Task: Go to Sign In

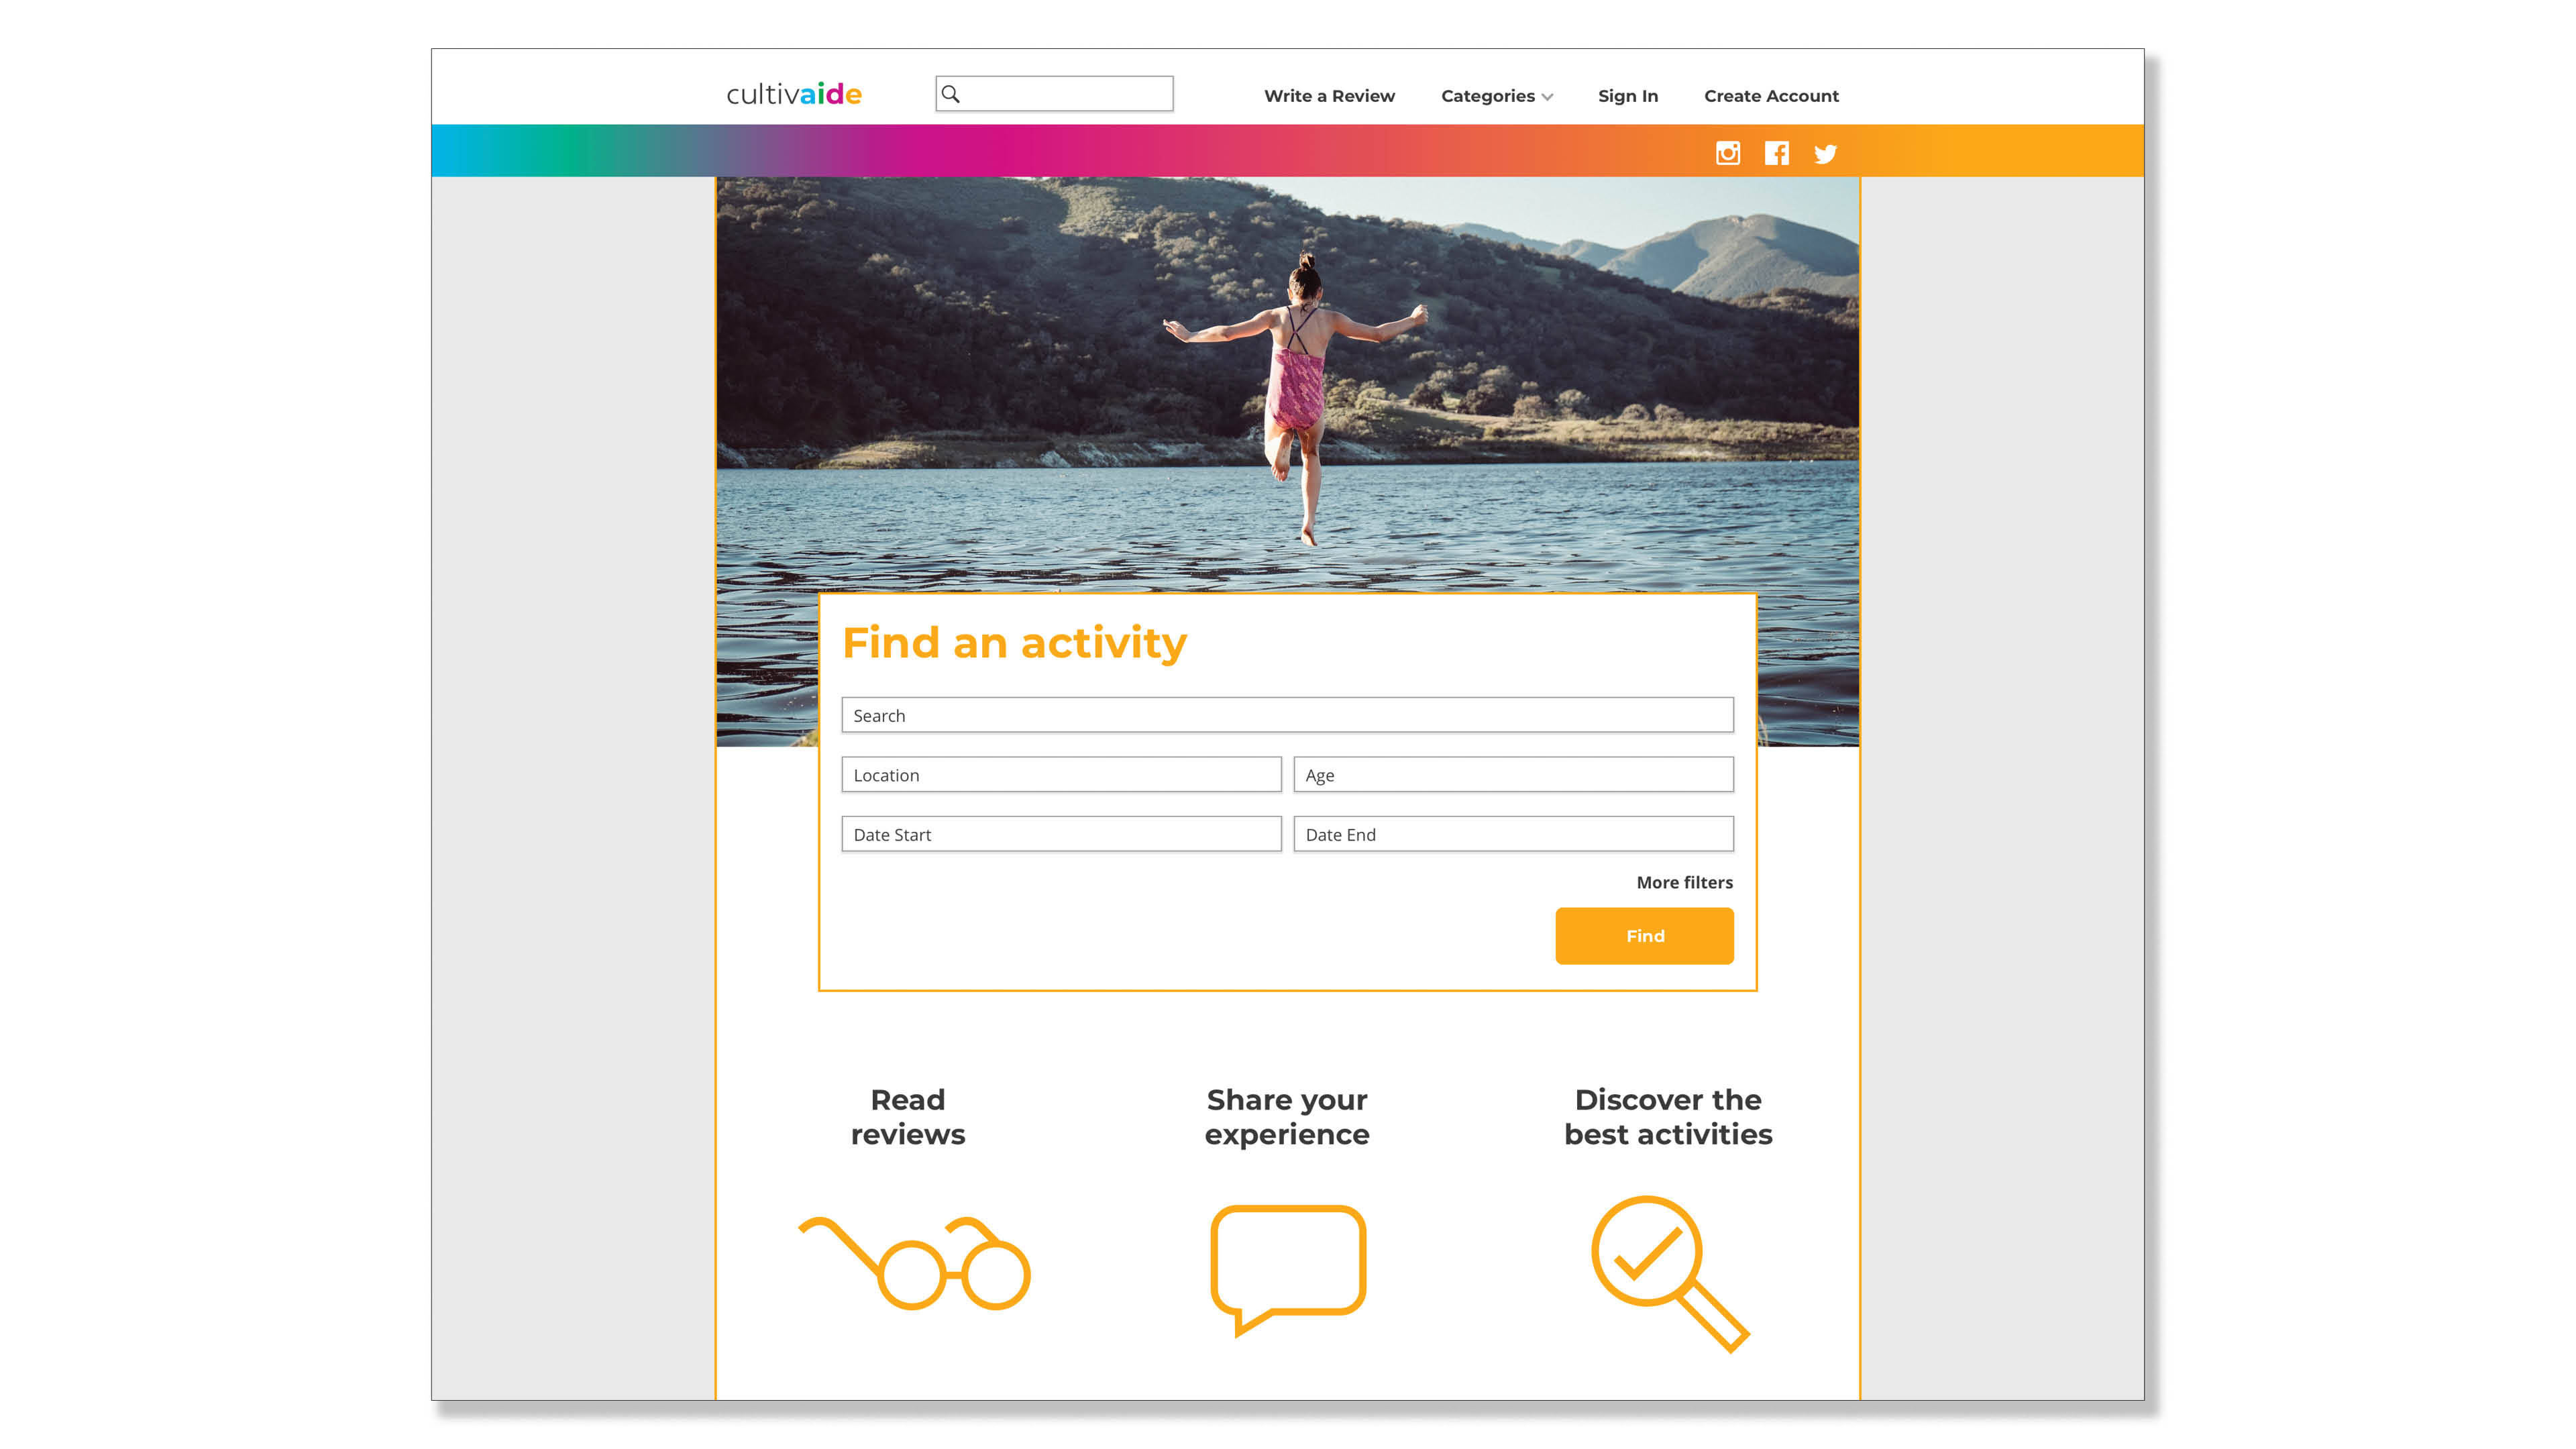Action: pyautogui.click(x=1627, y=96)
